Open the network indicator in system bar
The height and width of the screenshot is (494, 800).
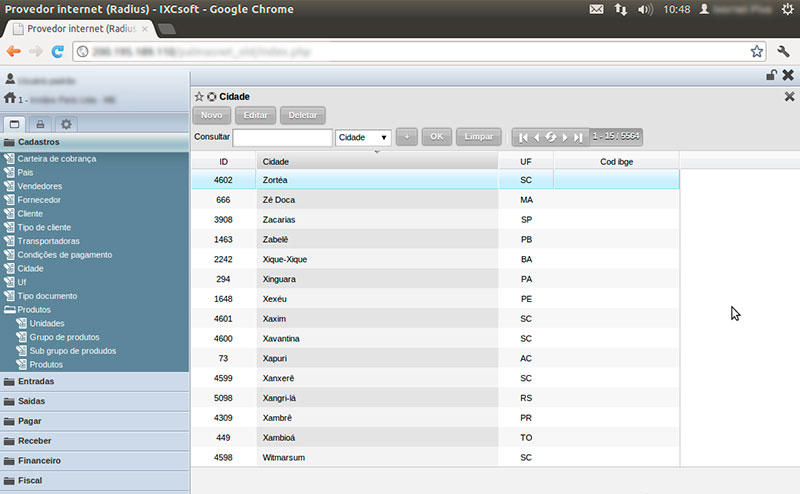coord(620,9)
